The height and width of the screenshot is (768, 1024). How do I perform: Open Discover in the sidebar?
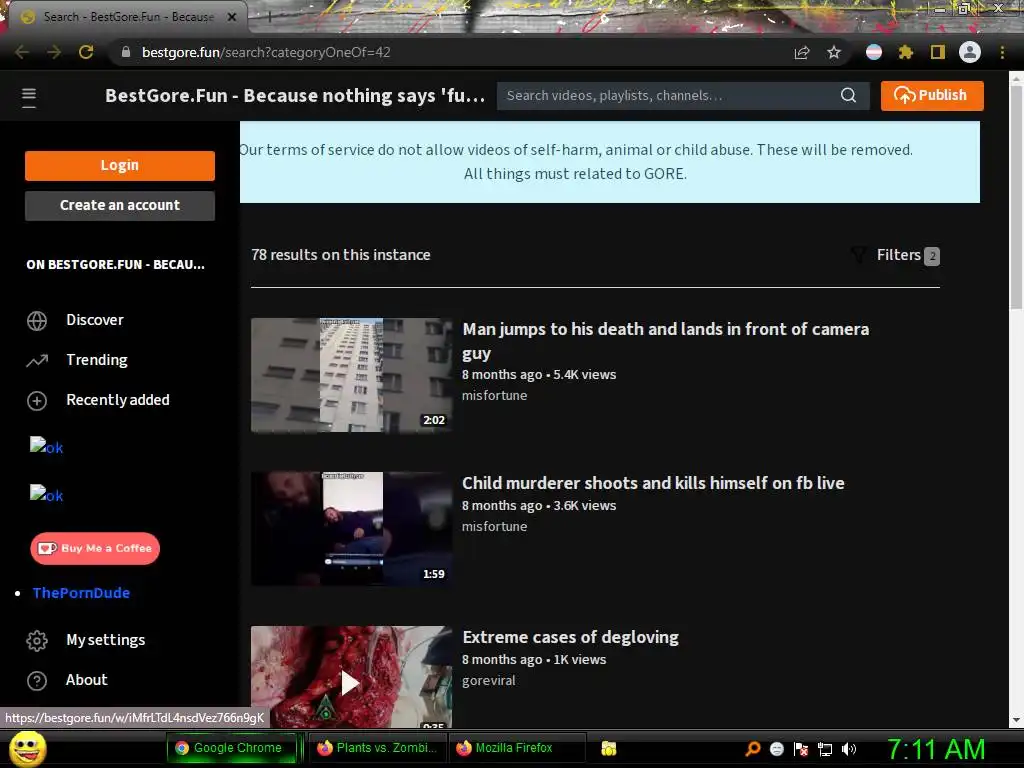95,320
